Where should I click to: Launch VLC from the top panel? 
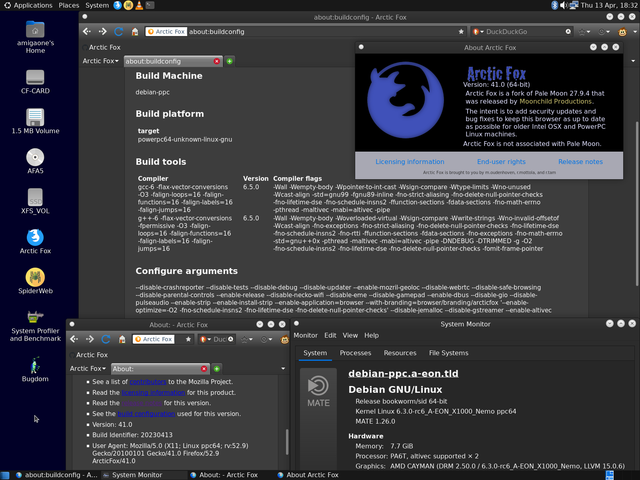[139, 5]
